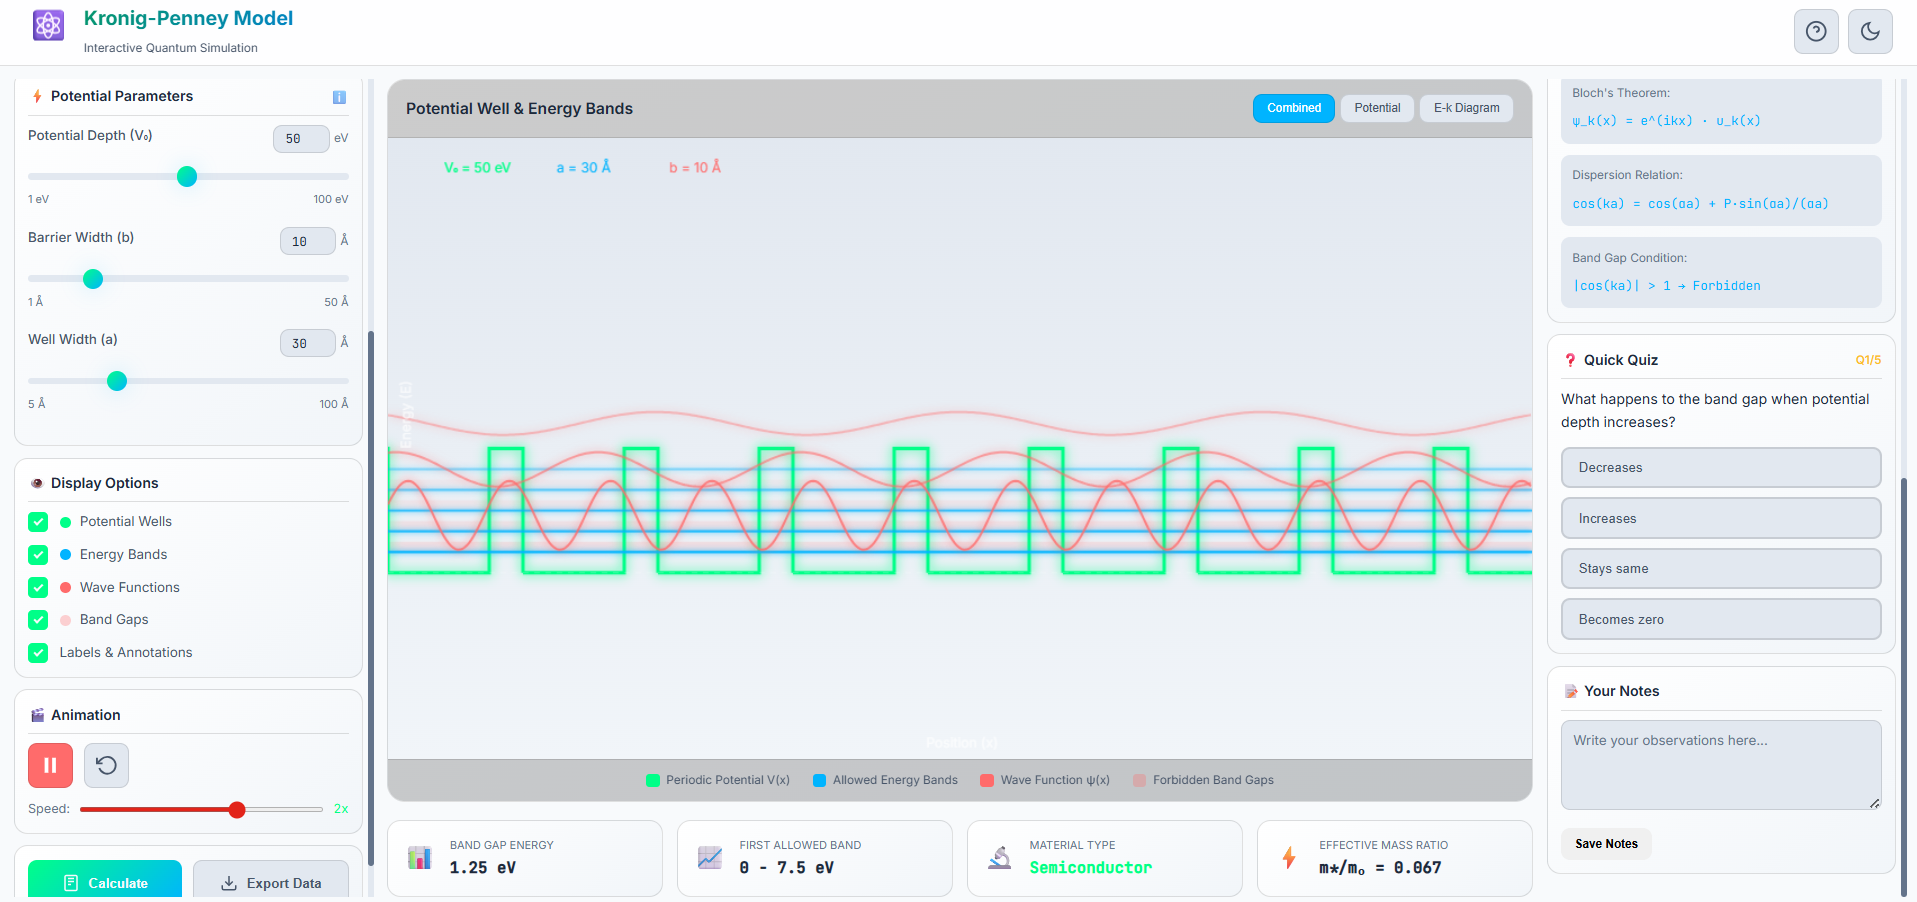This screenshot has height=902, width=1917.
Task: Toggle Labels & Annotations off
Action: (x=38, y=653)
